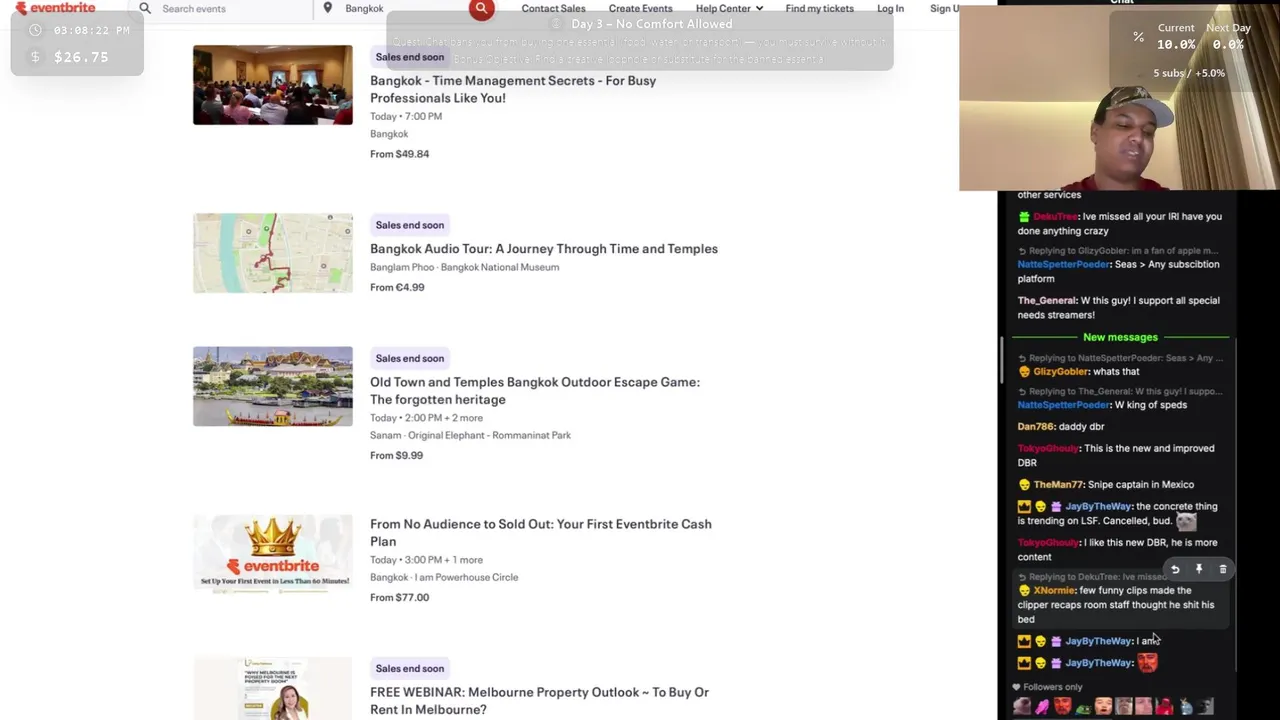1280x720 pixels.
Task: Open the Old Town and Temples Escape Game event
Action: pyautogui.click(x=535, y=390)
